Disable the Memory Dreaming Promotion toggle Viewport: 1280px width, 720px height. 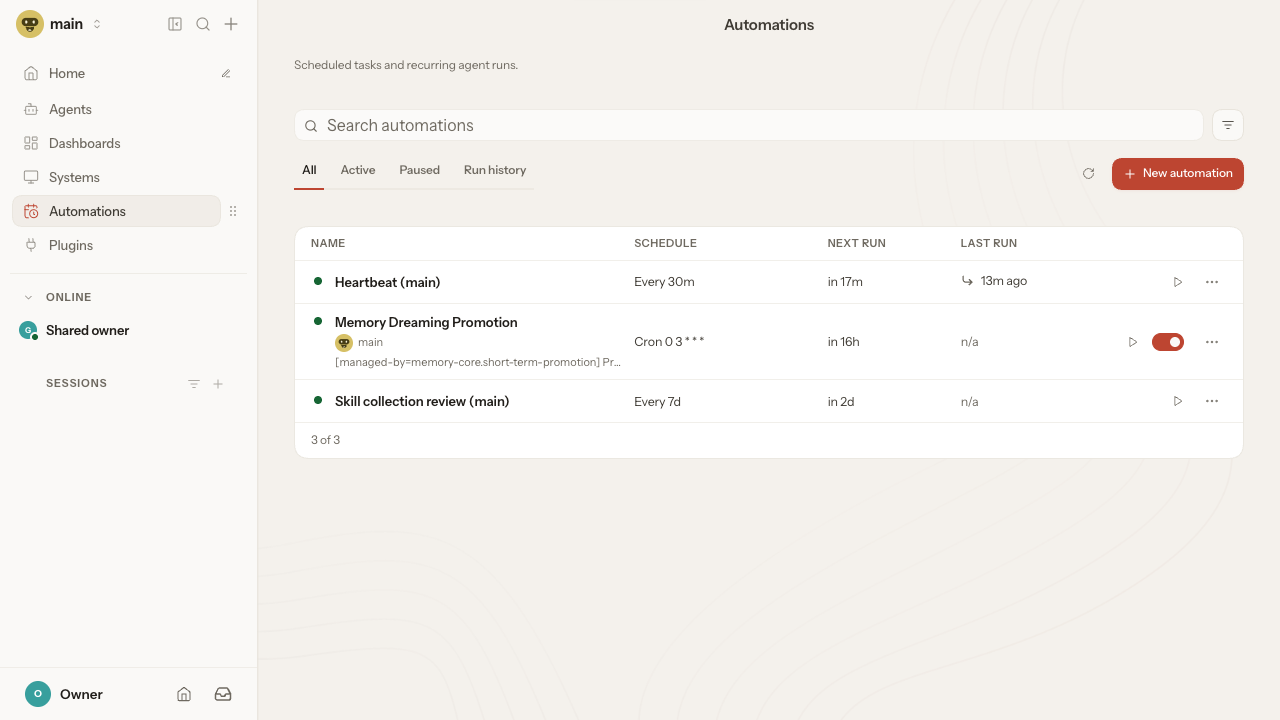pyautogui.click(x=1168, y=342)
